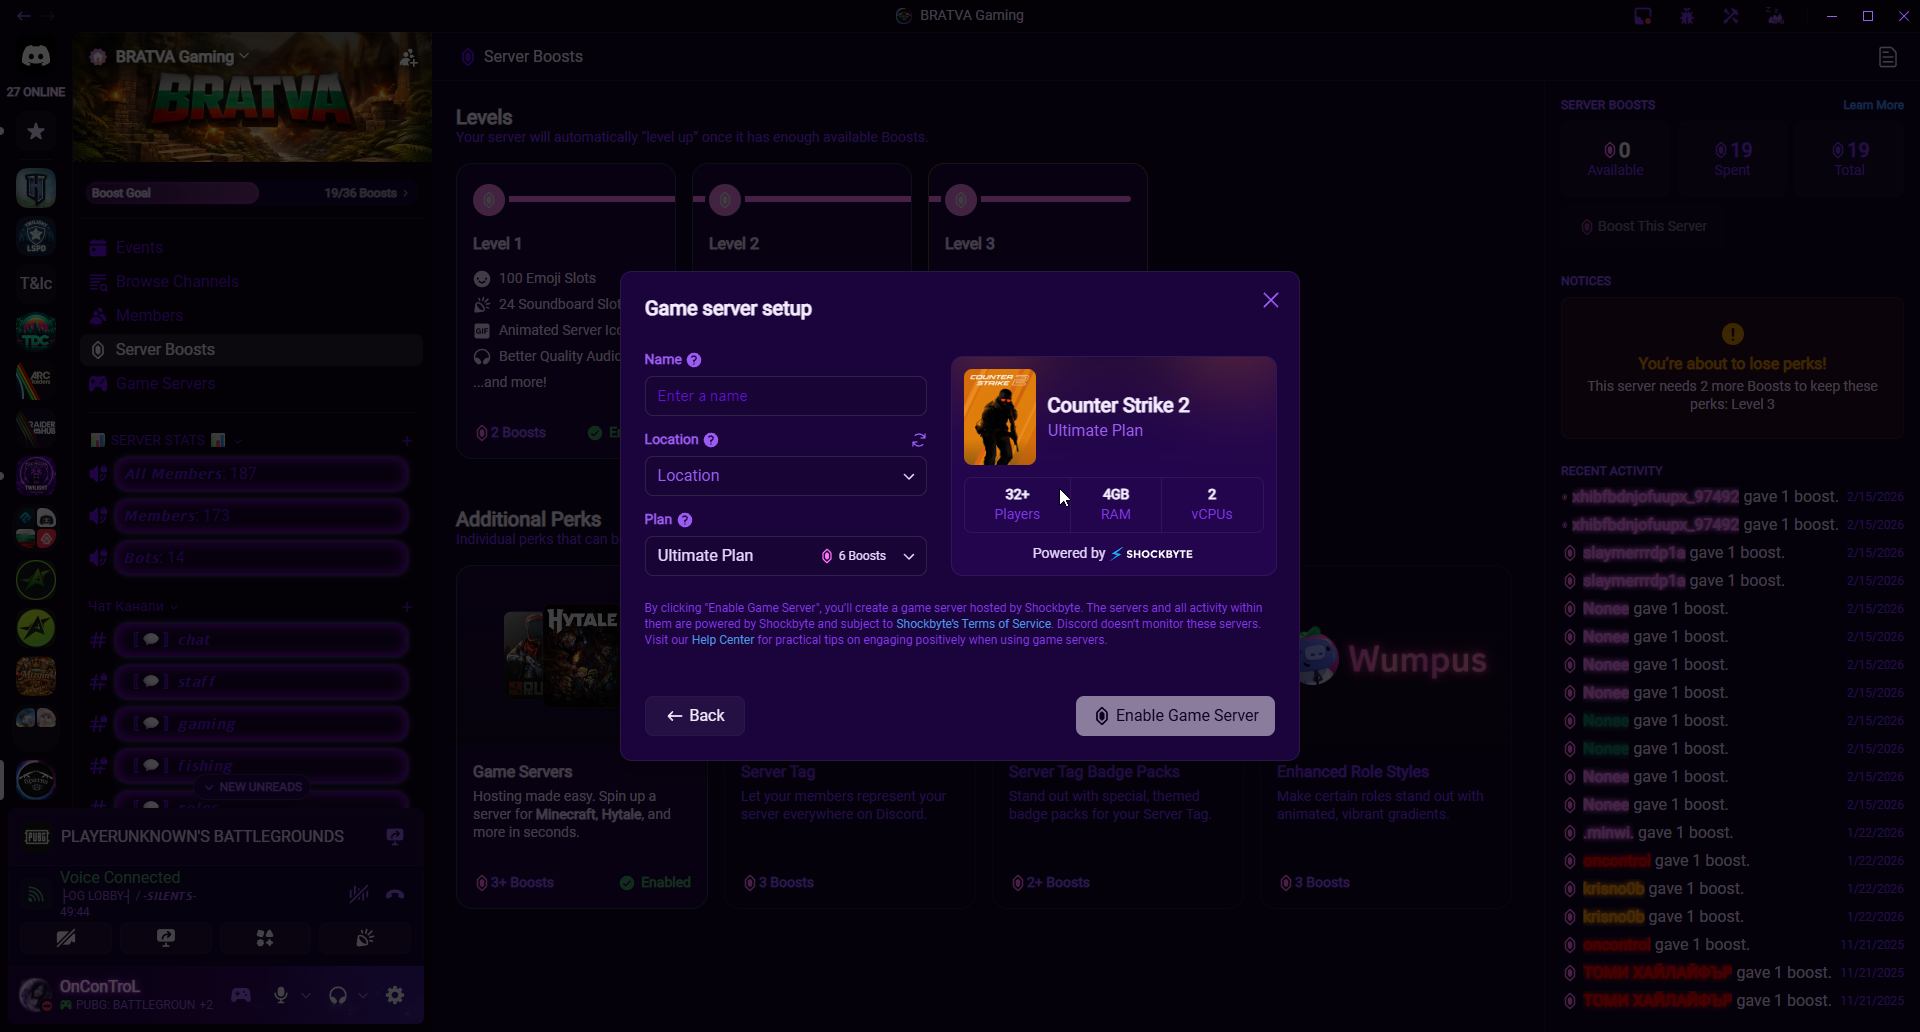Click the screen recording icon in title bar

coord(1643,16)
